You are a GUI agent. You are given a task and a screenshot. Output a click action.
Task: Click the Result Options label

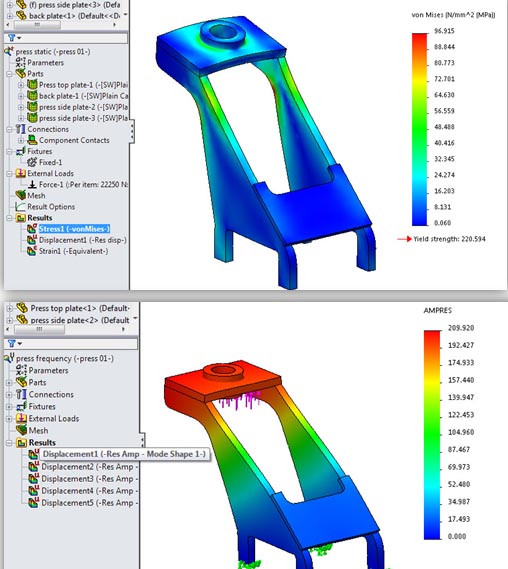51,206
